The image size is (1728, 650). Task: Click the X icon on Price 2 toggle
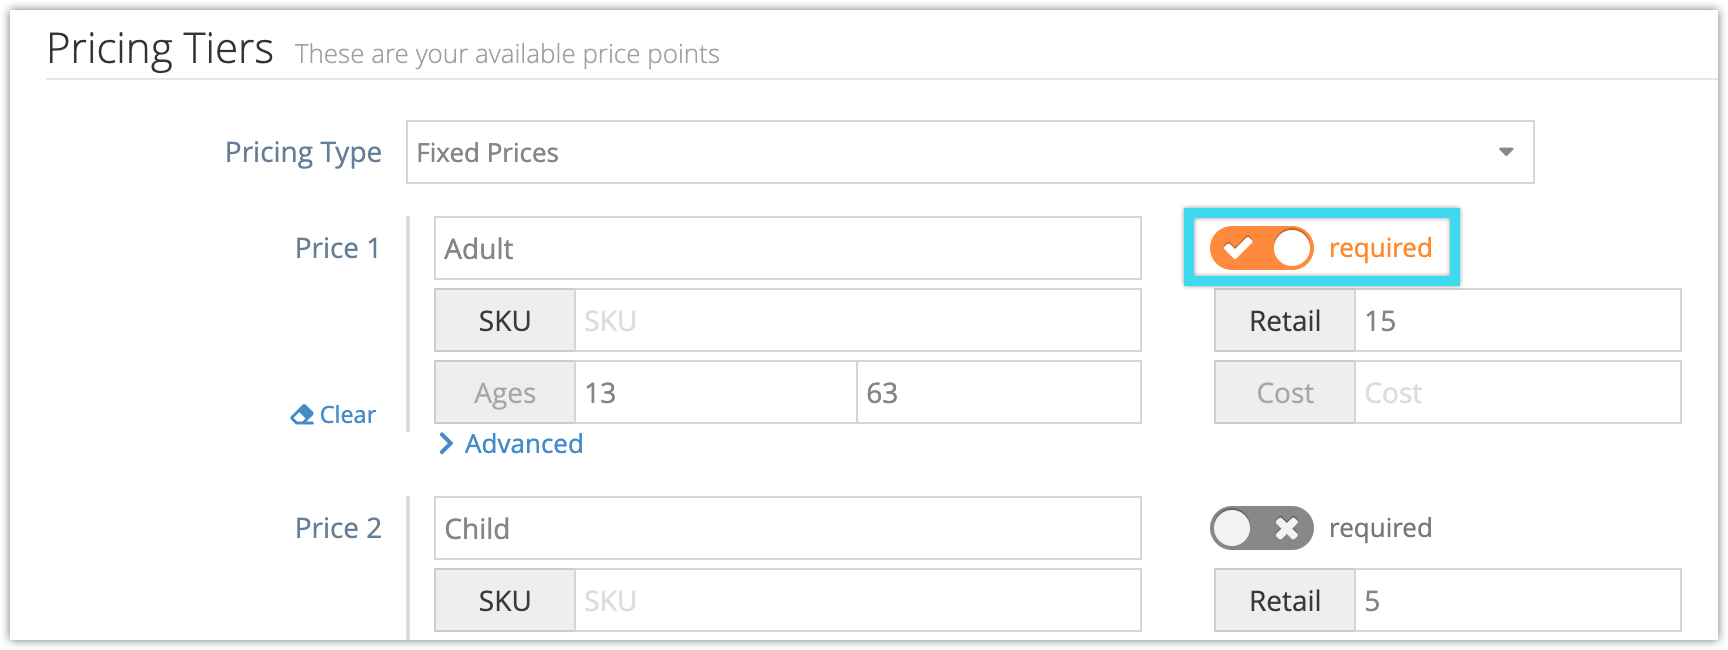(x=1287, y=528)
